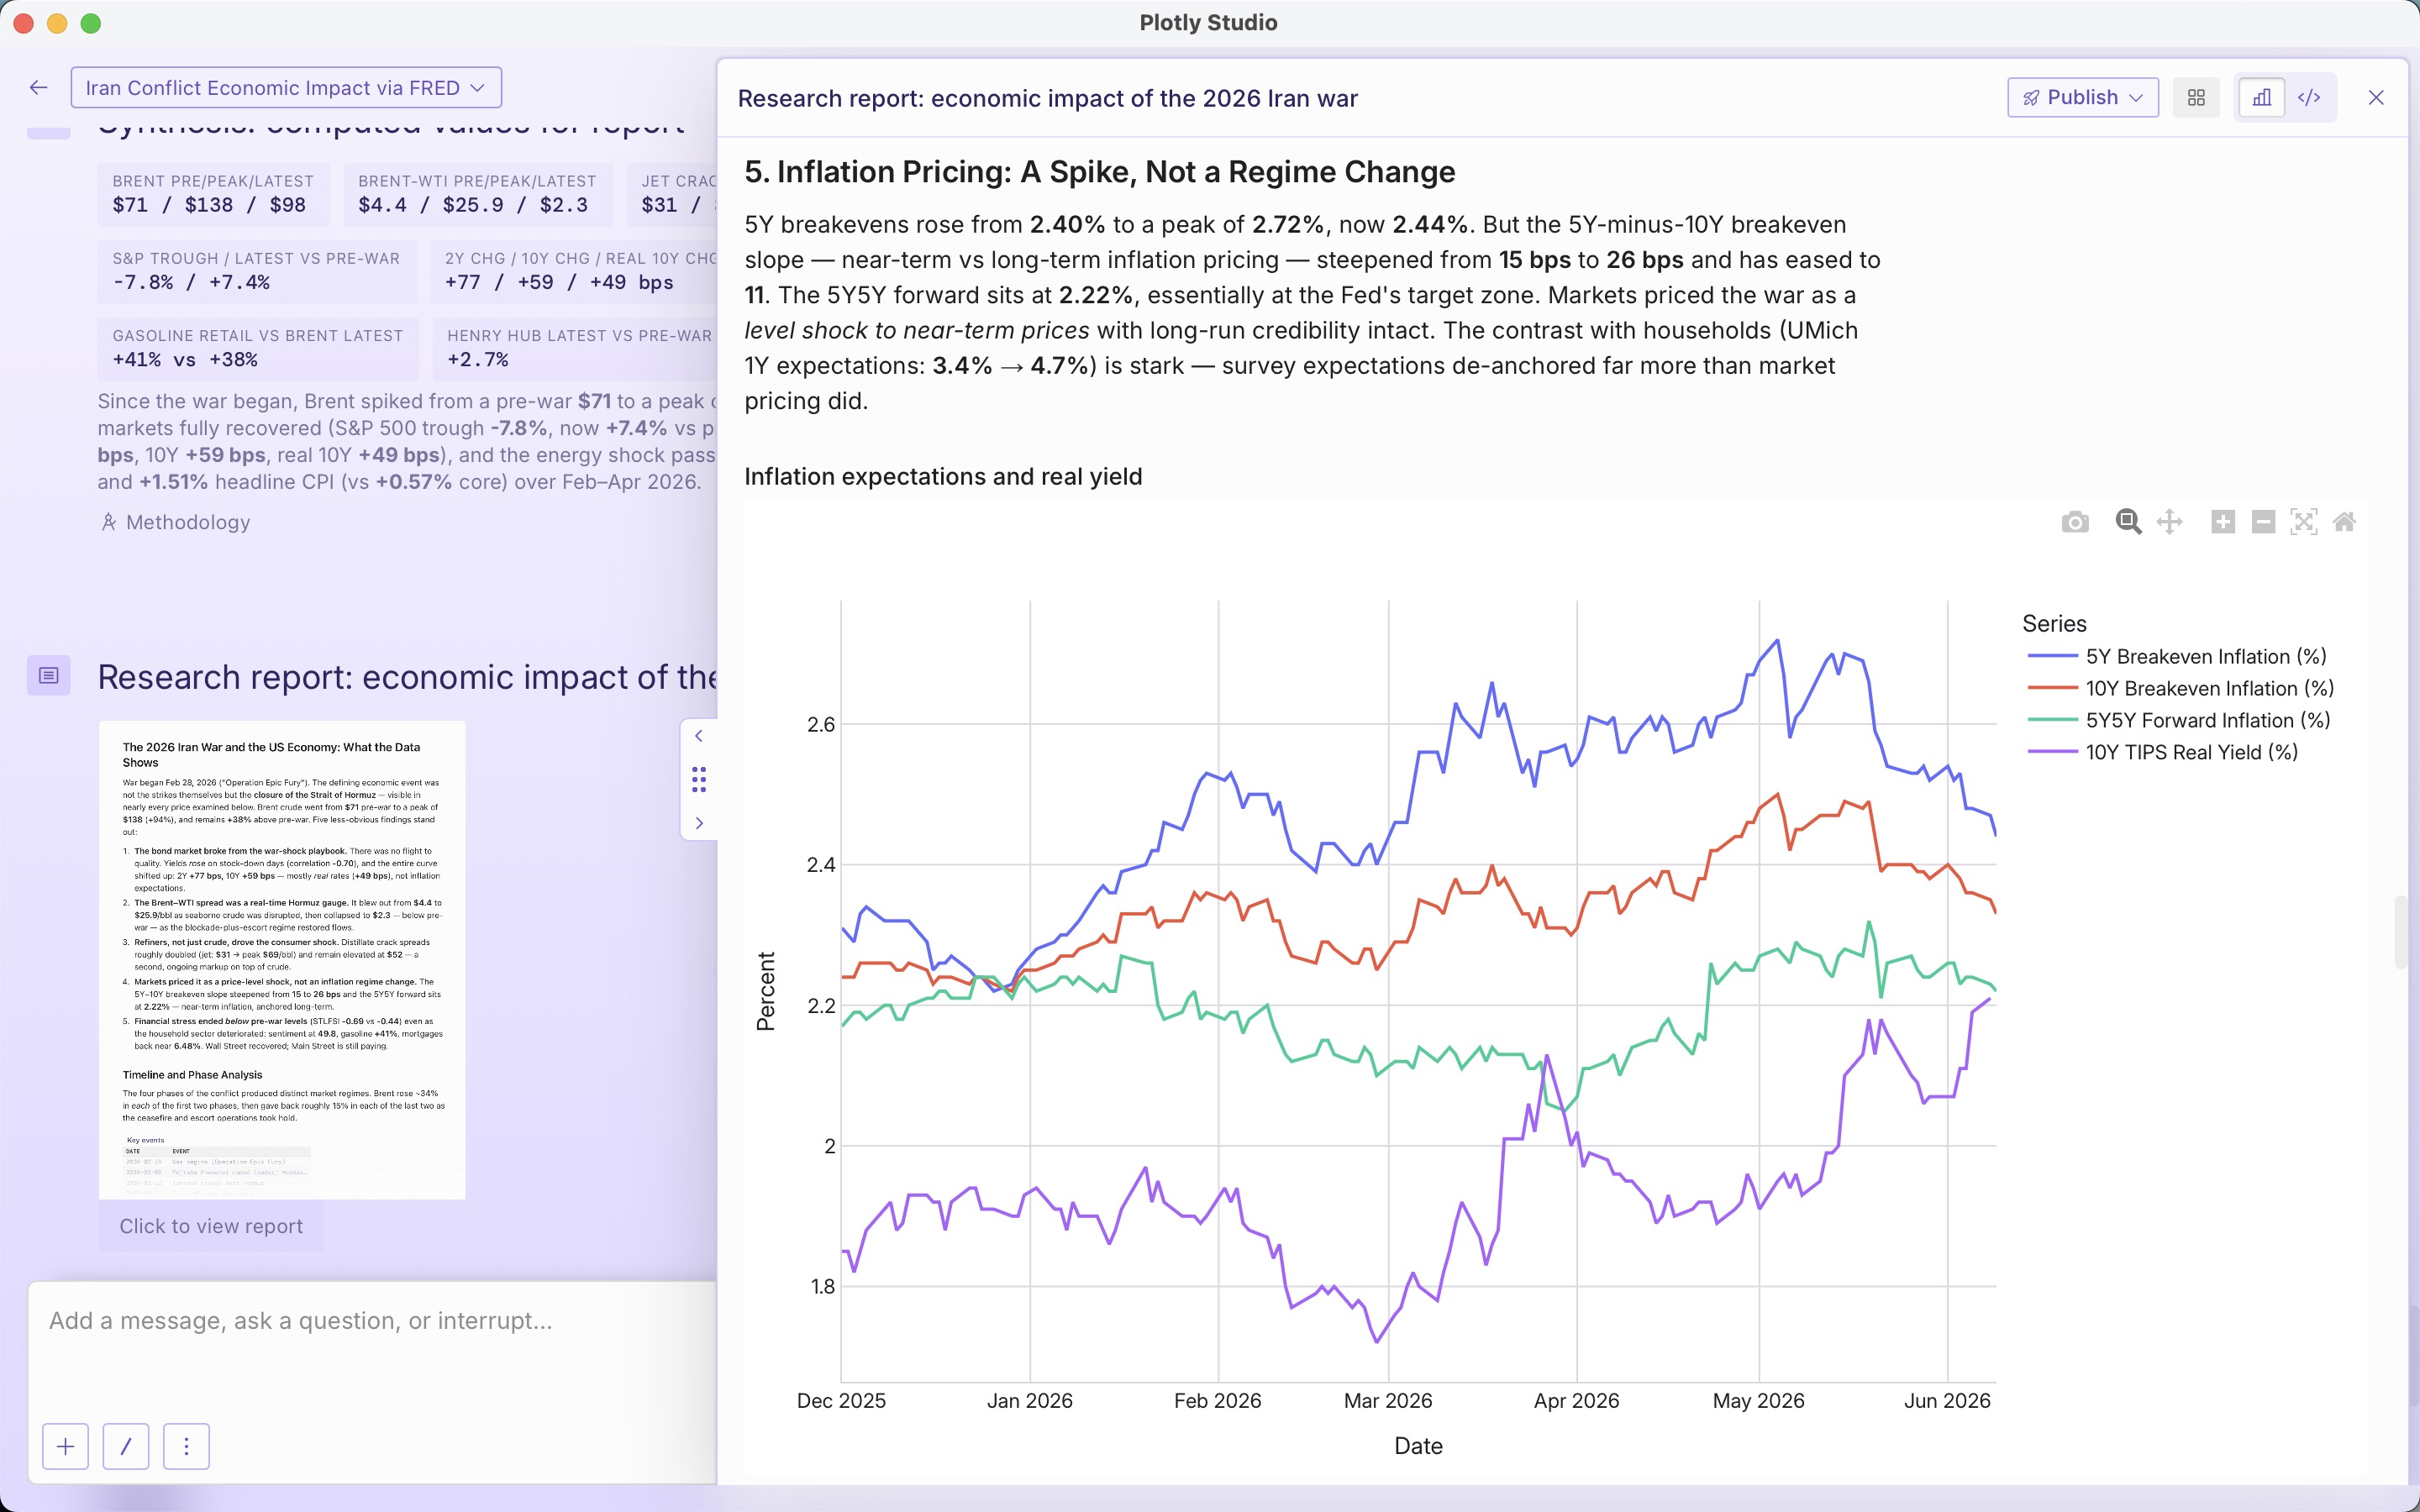The image size is (2420, 1512).
Task: Select the Brent Pre/Peak/Latest stat card
Action: pos(214,194)
